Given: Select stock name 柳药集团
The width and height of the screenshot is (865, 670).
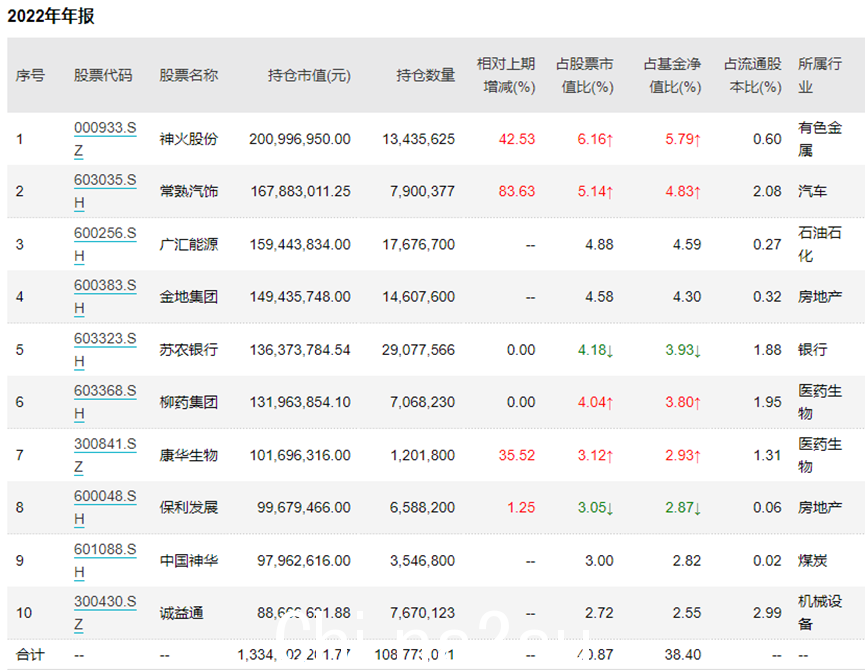Looking at the screenshot, I should 189,402.
